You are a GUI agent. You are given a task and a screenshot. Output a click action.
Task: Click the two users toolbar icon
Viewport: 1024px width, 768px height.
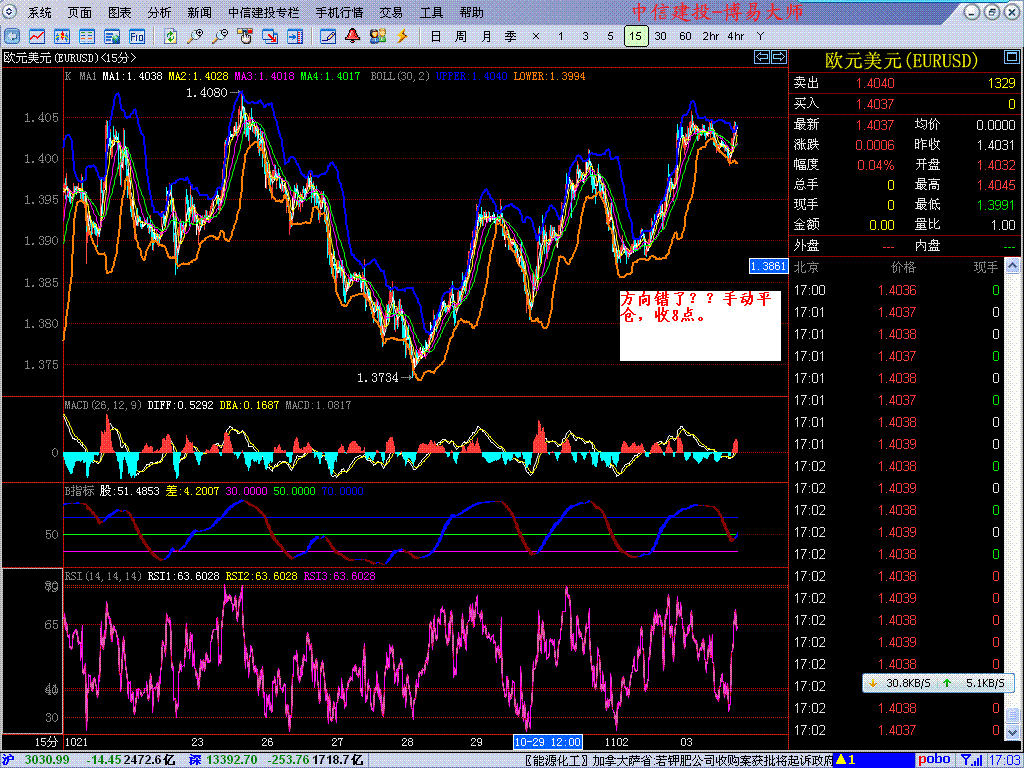tap(378, 36)
